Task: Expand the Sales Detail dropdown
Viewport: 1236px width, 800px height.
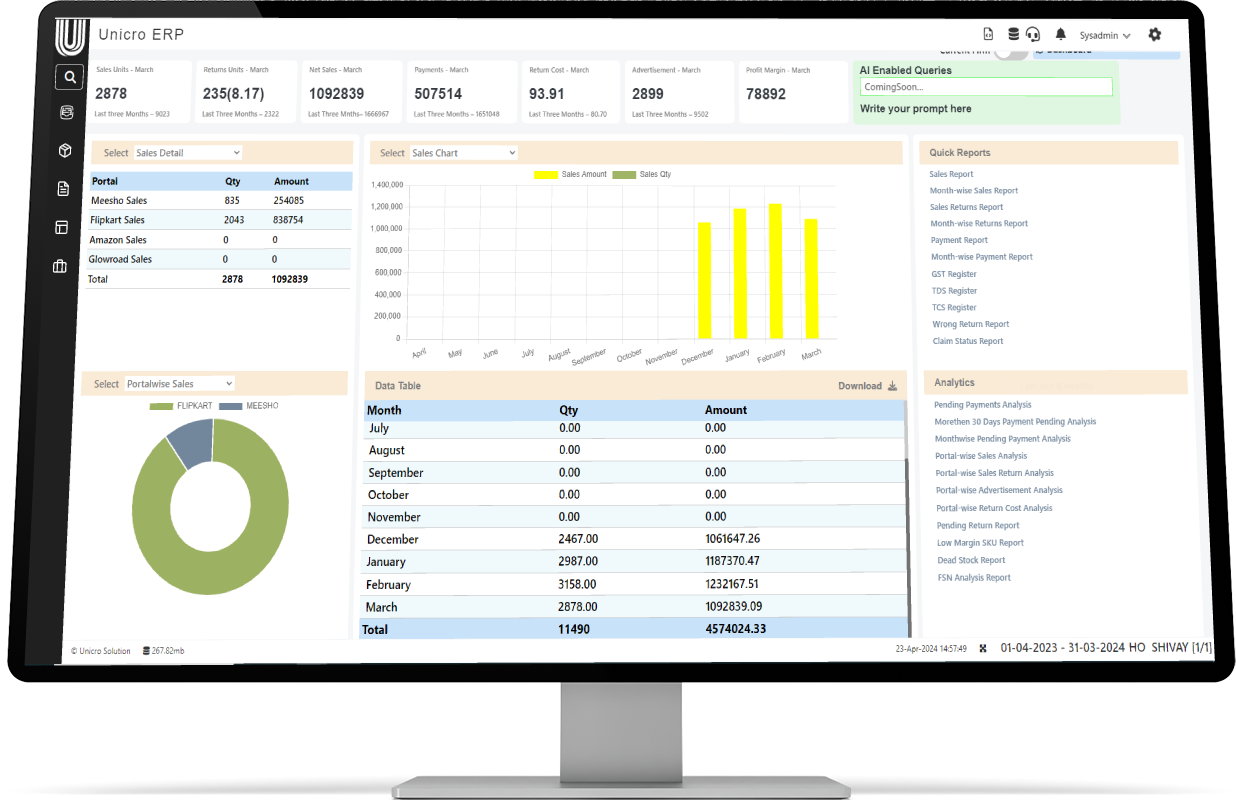Action: (187, 153)
